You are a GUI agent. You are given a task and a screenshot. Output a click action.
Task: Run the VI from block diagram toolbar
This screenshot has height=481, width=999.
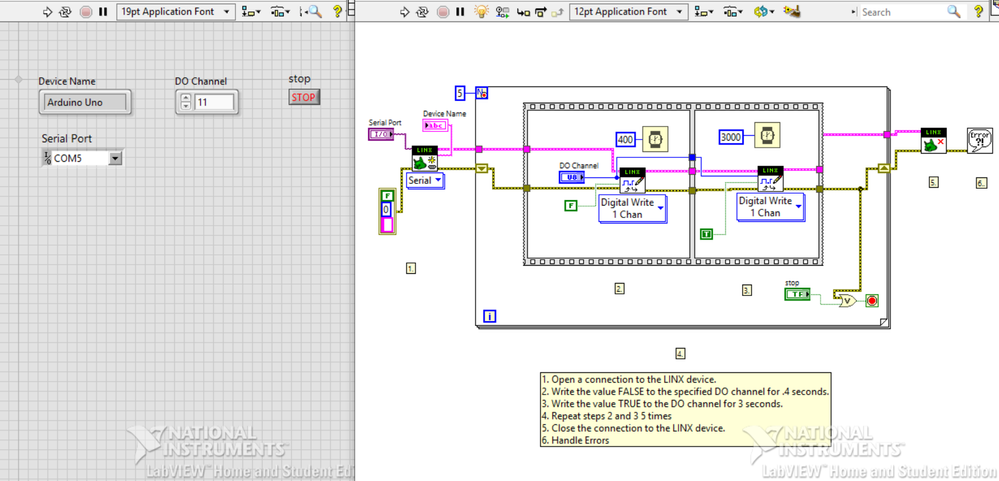(x=404, y=11)
